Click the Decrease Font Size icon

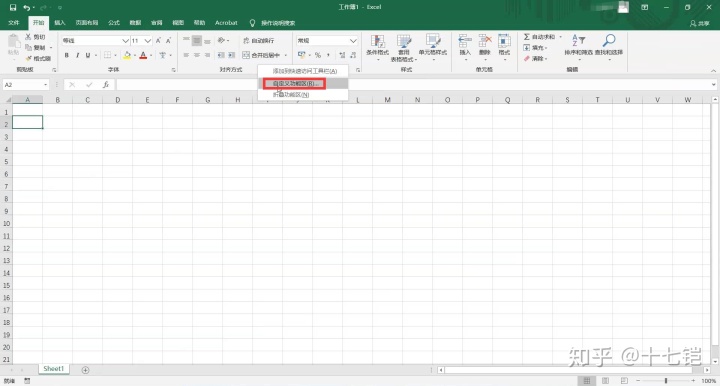[169, 41]
